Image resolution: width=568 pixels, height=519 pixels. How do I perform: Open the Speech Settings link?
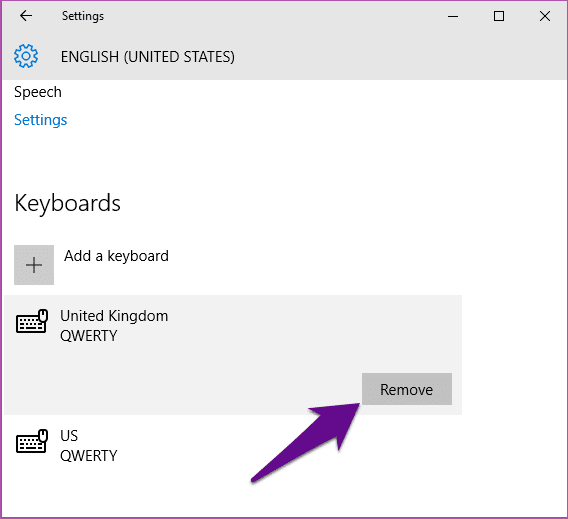point(41,120)
